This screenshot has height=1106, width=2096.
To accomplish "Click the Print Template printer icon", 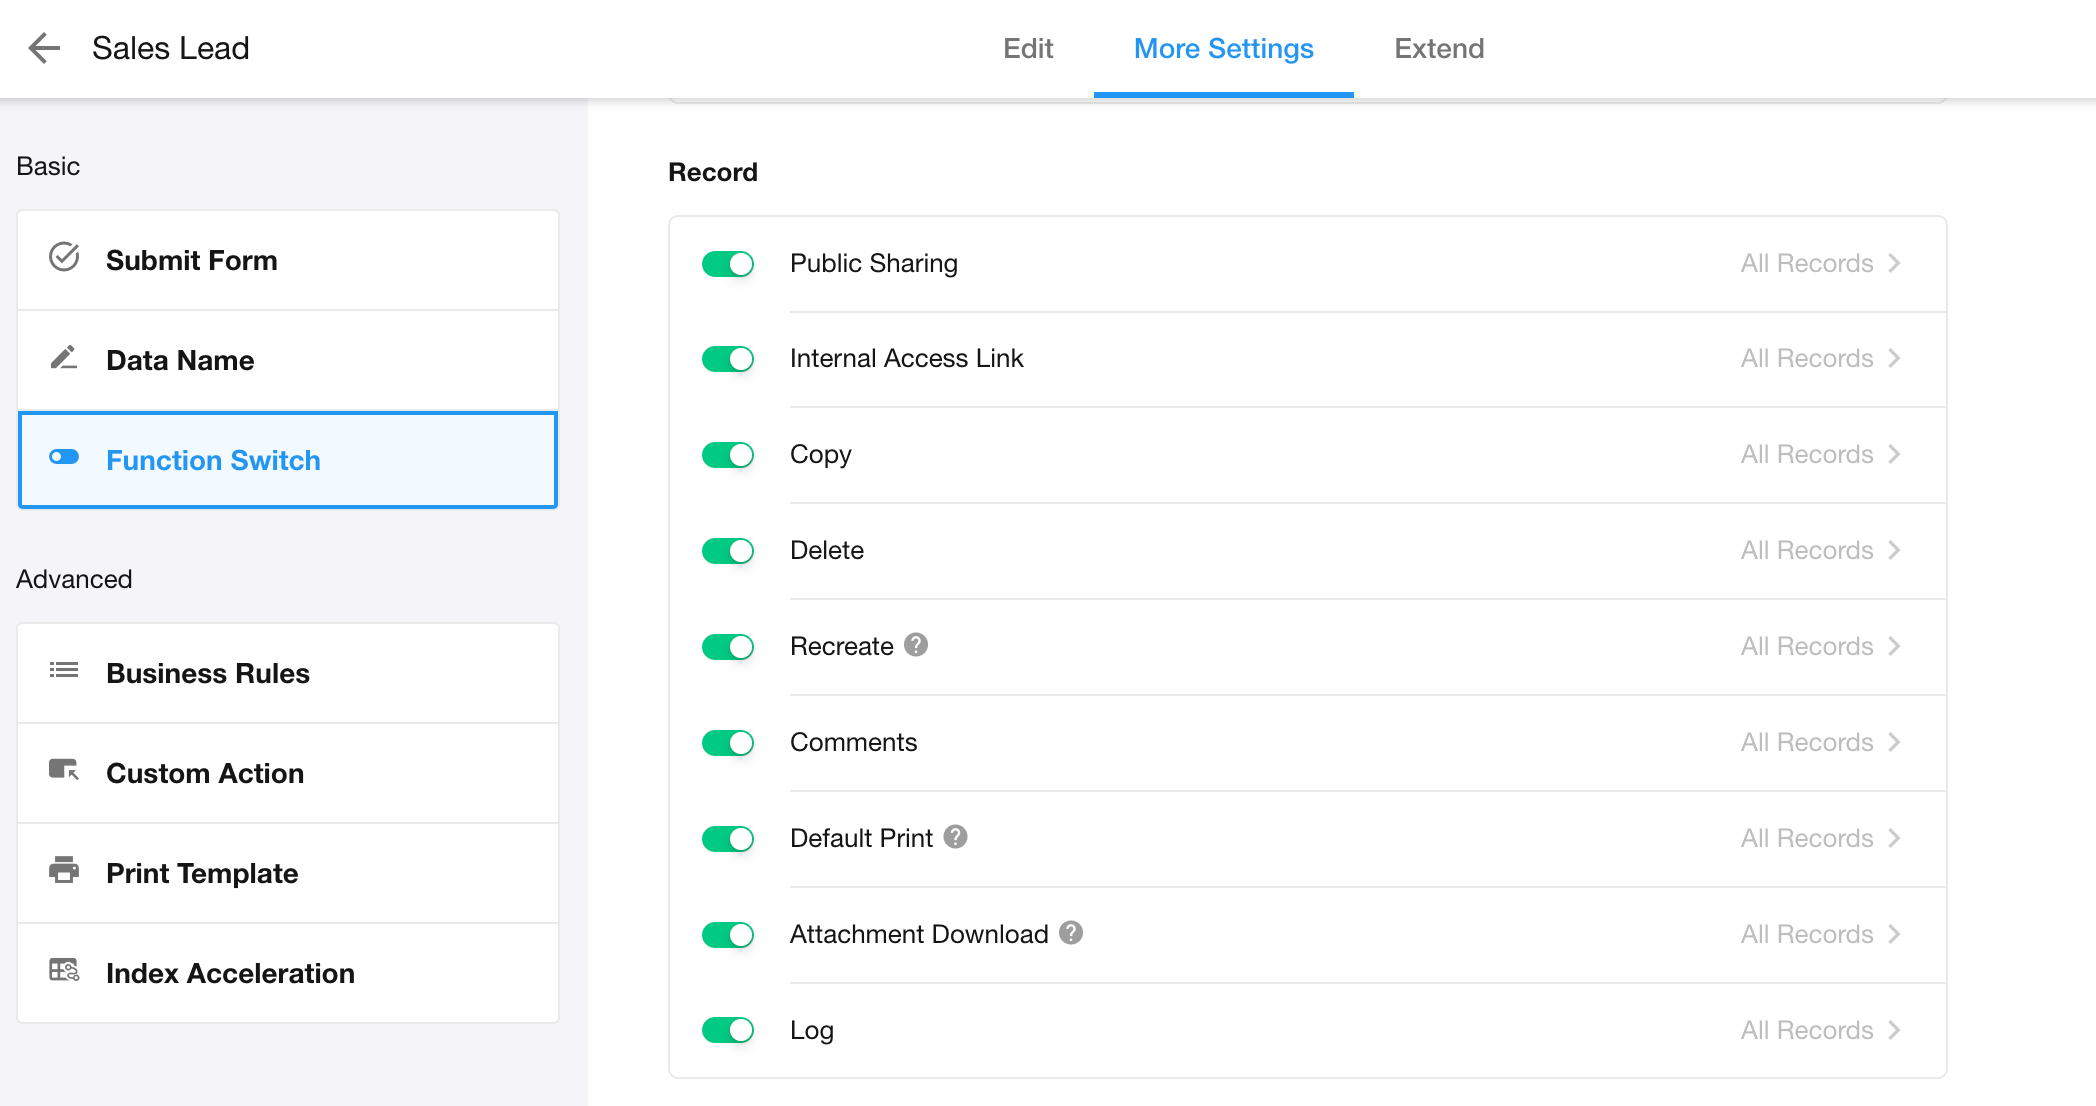I will click(x=64, y=871).
